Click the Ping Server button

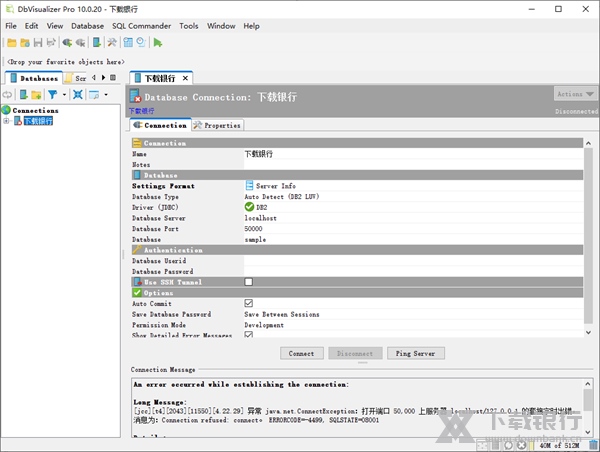[x=415, y=353]
